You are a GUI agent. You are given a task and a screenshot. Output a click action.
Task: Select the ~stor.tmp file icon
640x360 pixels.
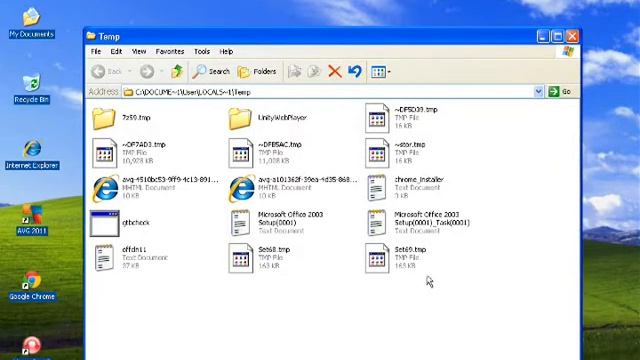pyautogui.click(x=377, y=153)
